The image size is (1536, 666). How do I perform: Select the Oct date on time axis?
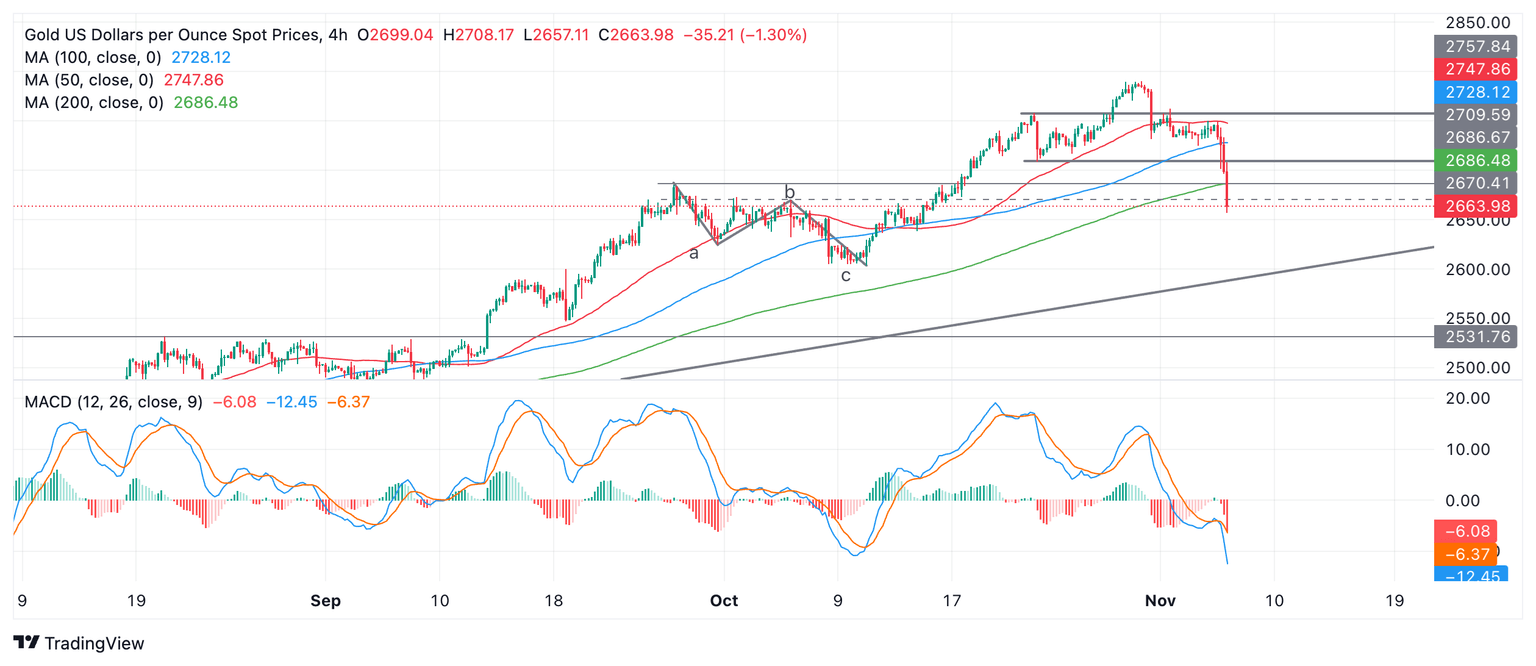coord(723,601)
